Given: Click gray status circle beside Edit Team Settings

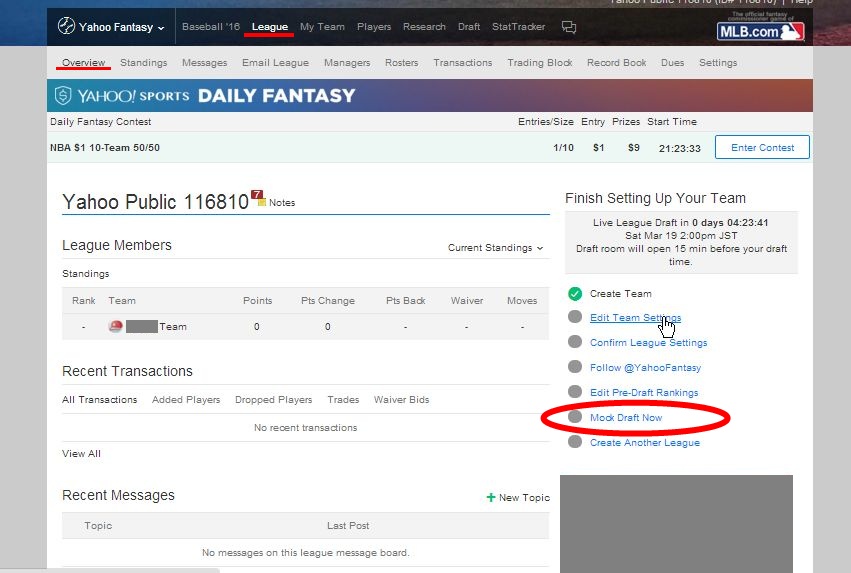Looking at the screenshot, I should click(575, 317).
